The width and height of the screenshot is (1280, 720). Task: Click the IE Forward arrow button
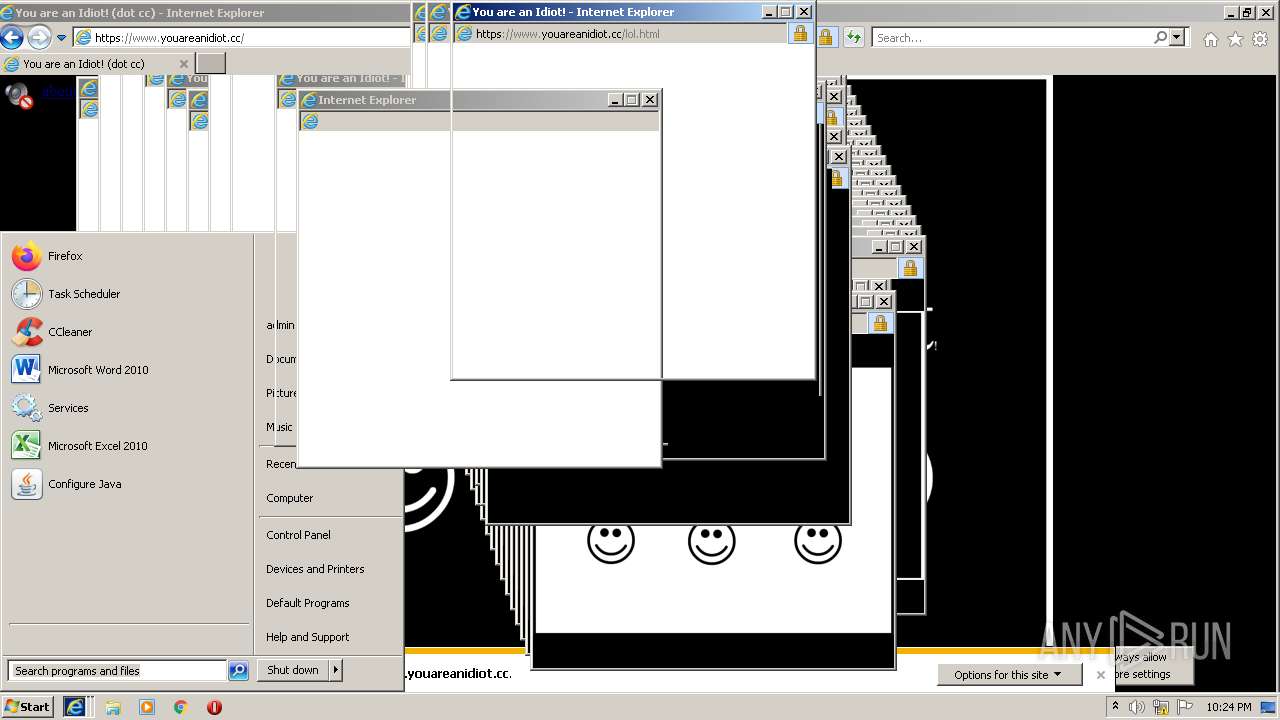point(39,38)
